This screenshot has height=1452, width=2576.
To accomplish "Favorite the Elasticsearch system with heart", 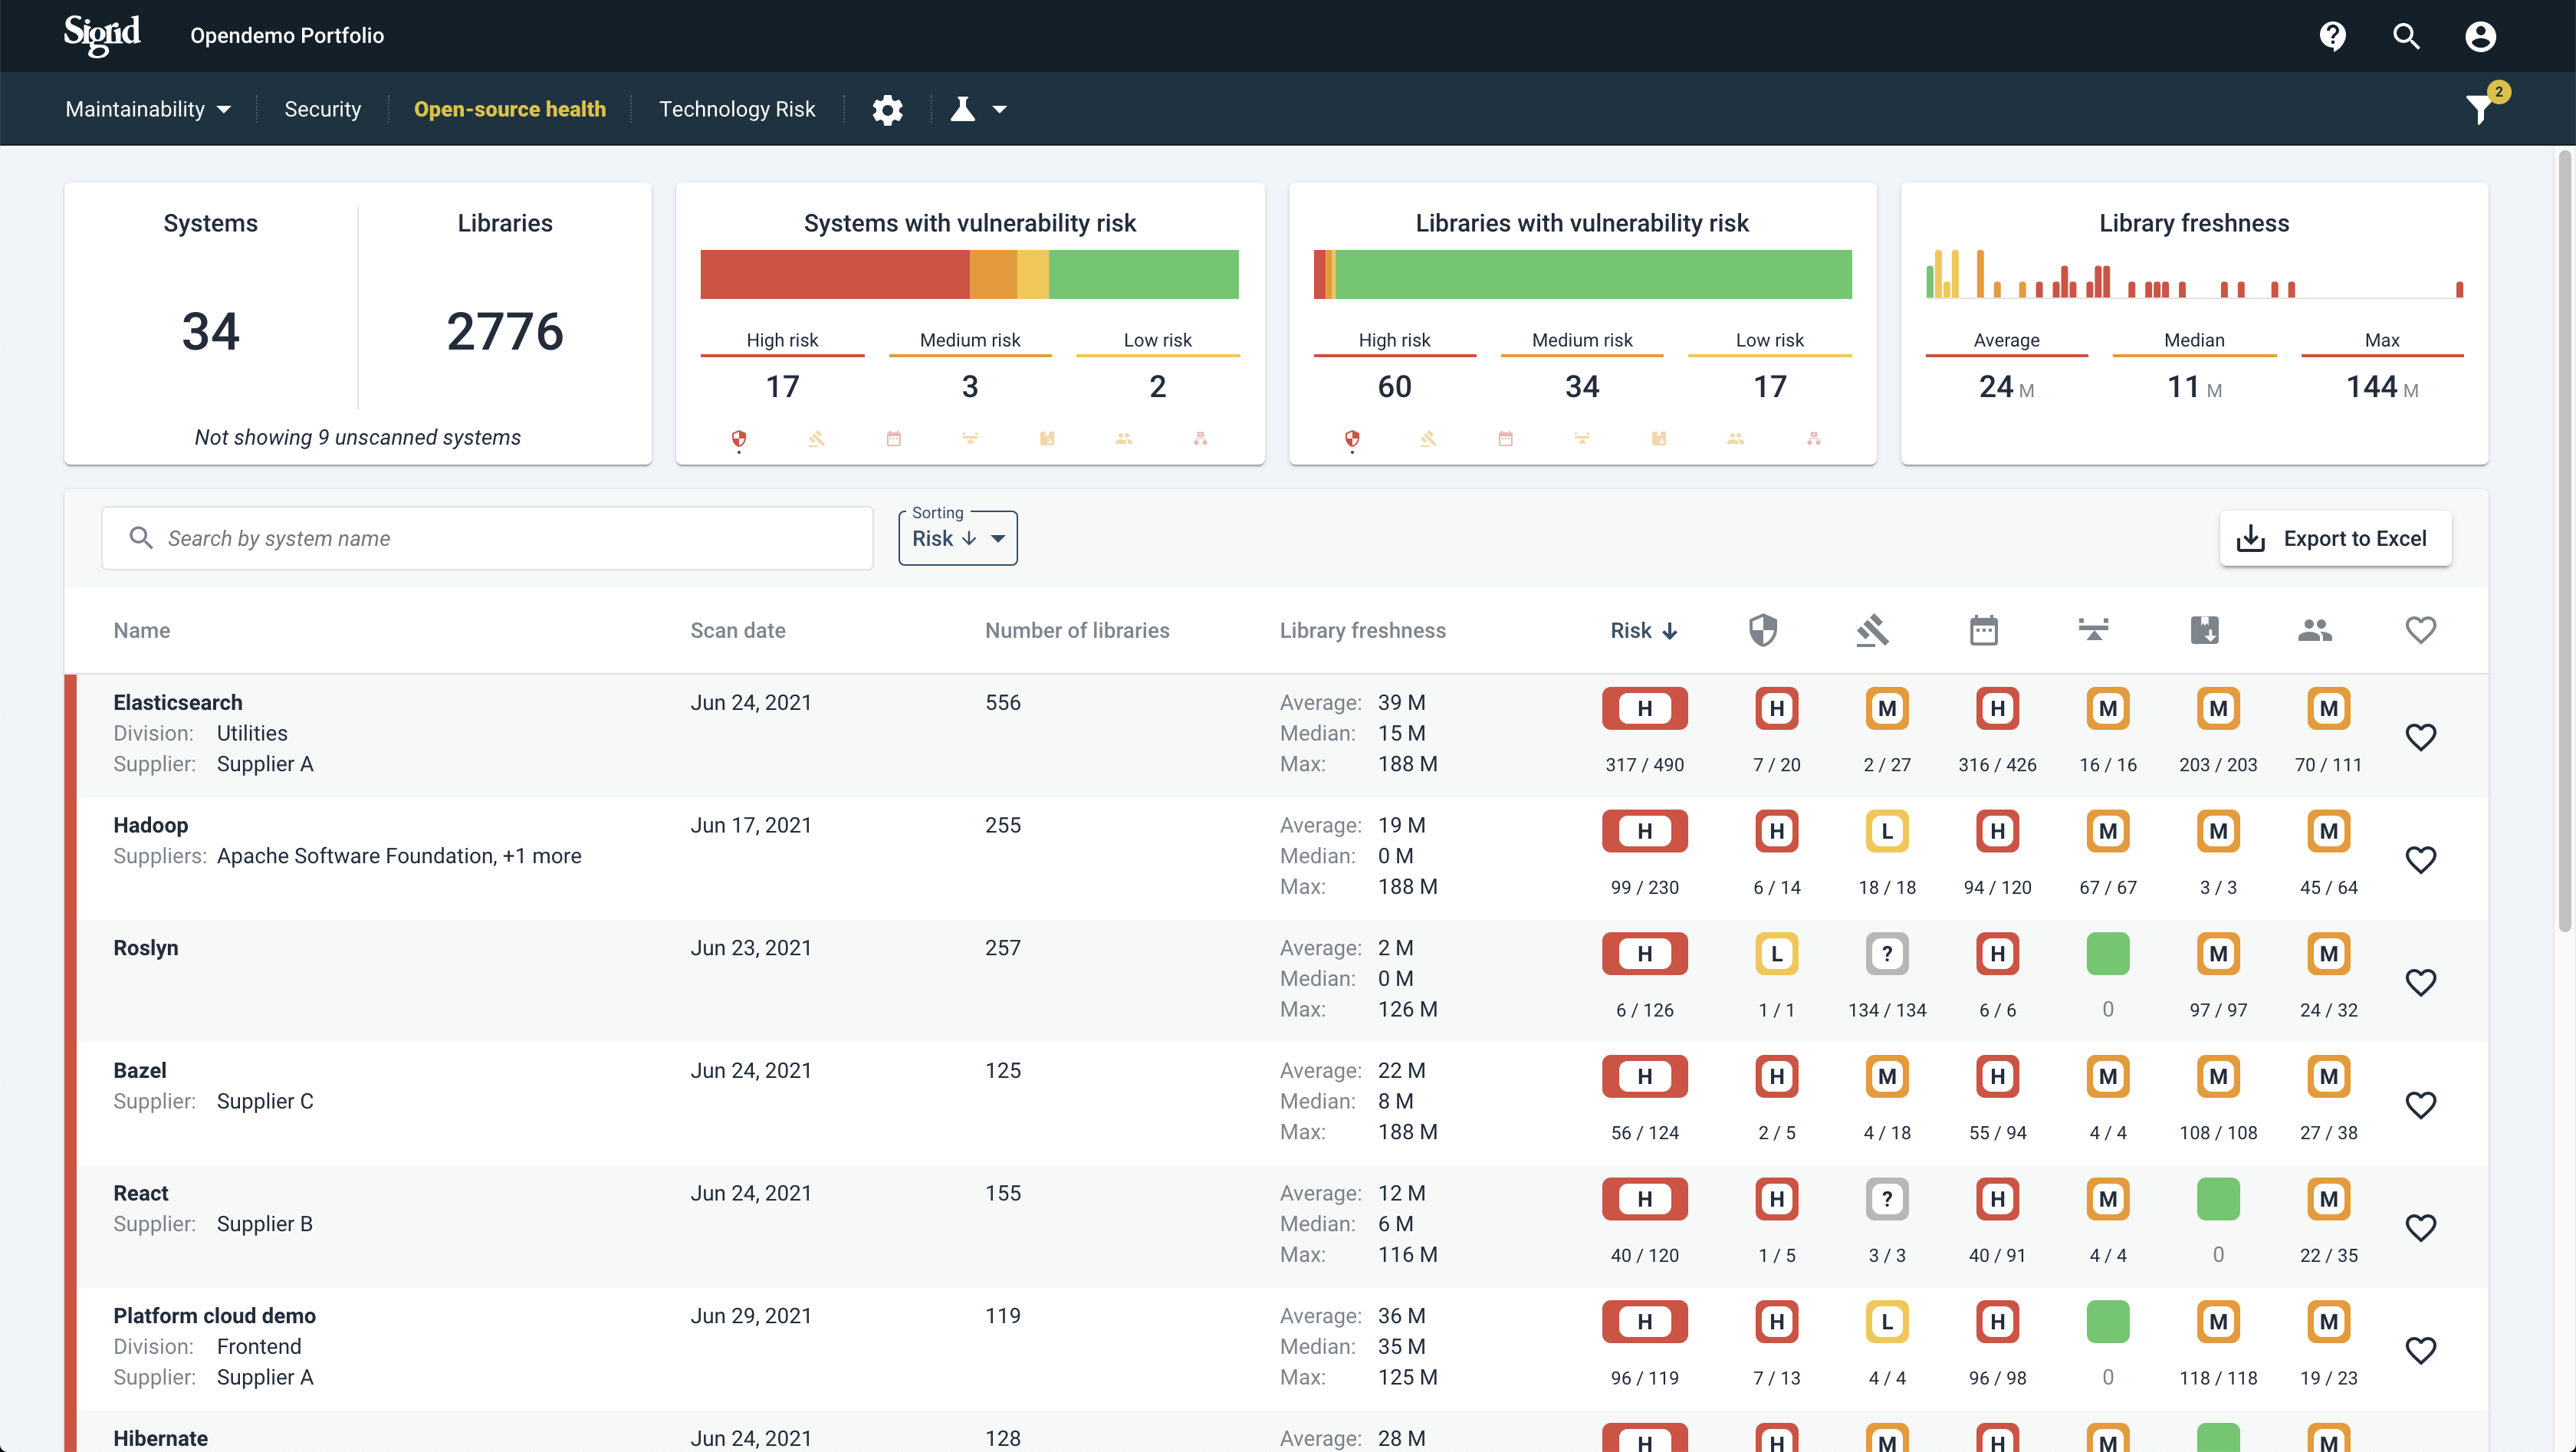I will (2420, 737).
